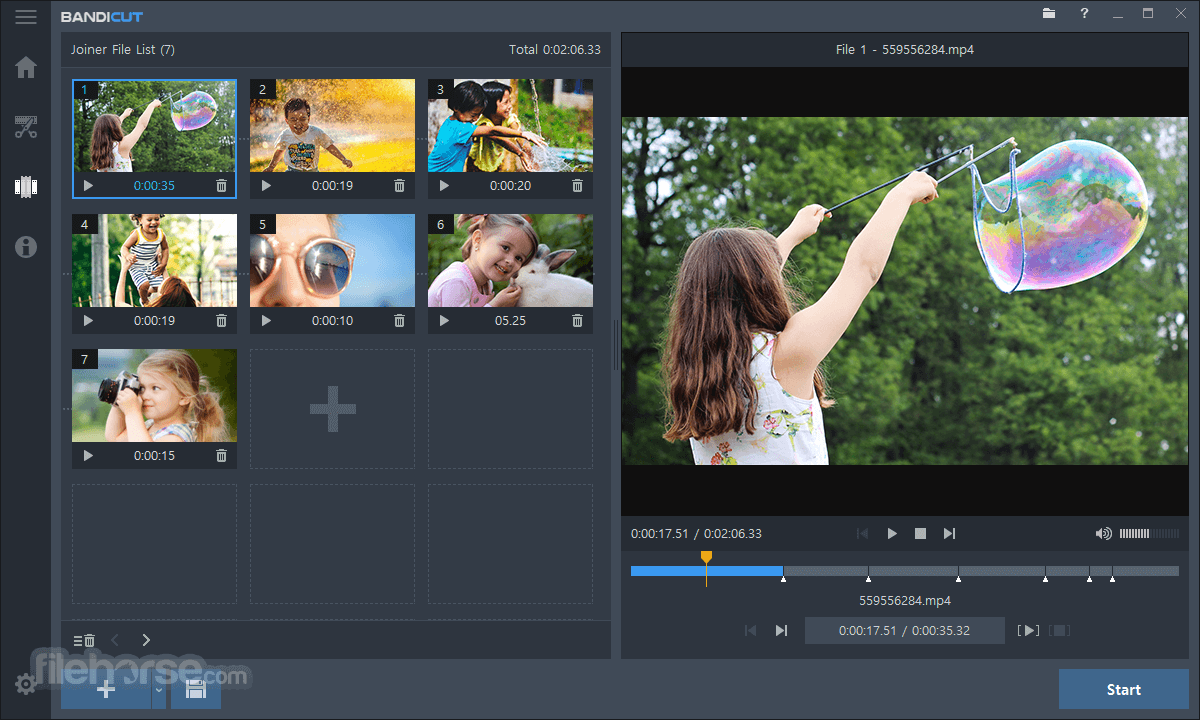Mute the preview speaker icon
Image resolution: width=1200 pixels, height=720 pixels.
tap(1104, 534)
